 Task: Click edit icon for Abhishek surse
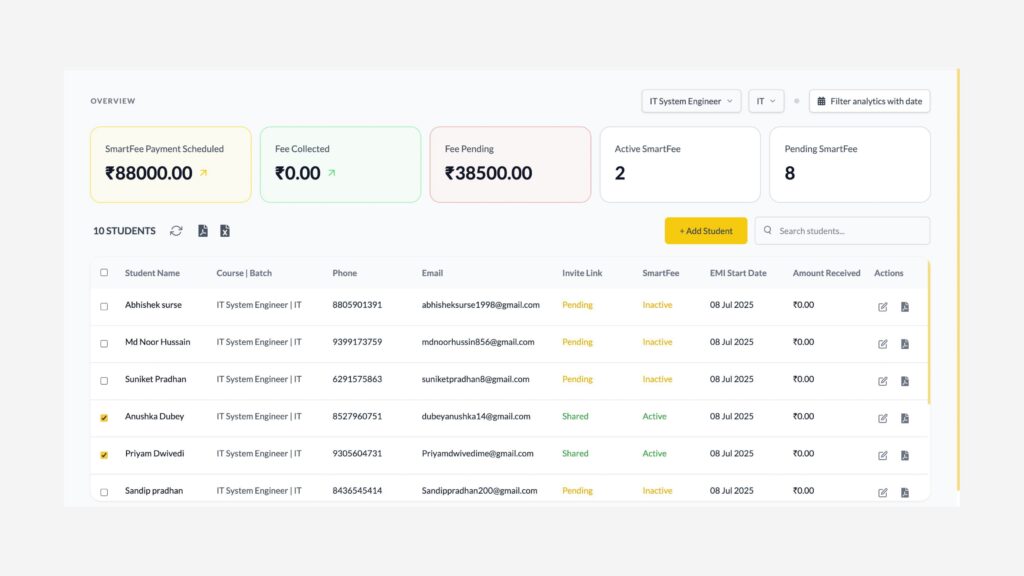pyautogui.click(x=883, y=306)
